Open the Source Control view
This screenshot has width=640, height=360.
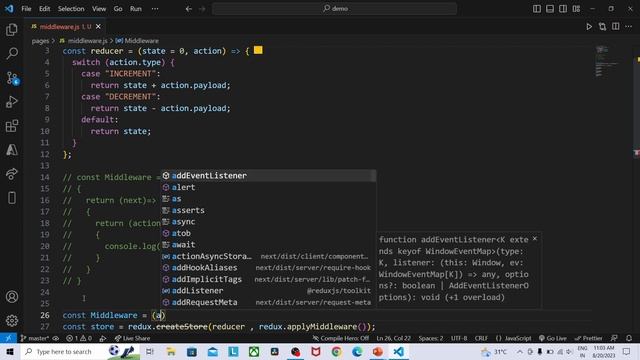pos(12,78)
